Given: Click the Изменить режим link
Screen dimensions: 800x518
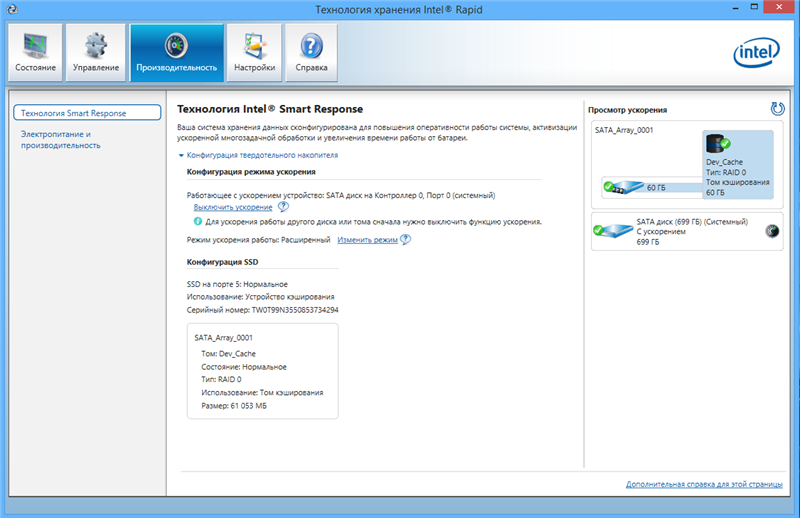Looking at the screenshot, I should (367, 240).
